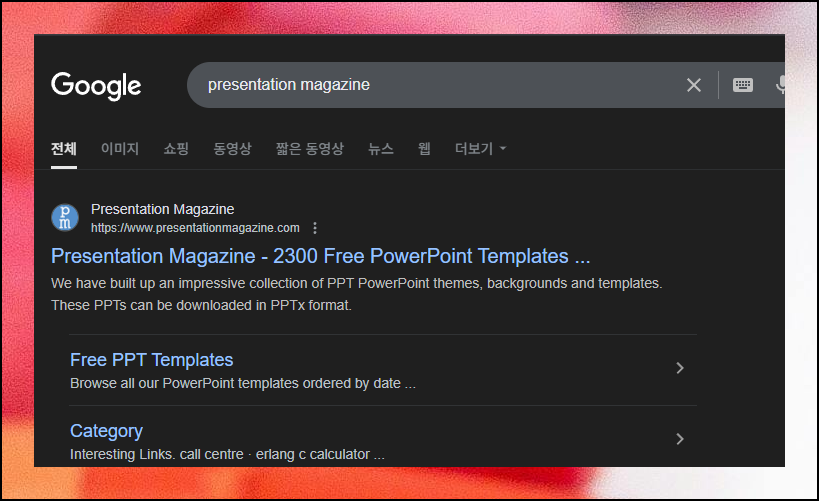Switch to the 웹 tab

[424, 149]
